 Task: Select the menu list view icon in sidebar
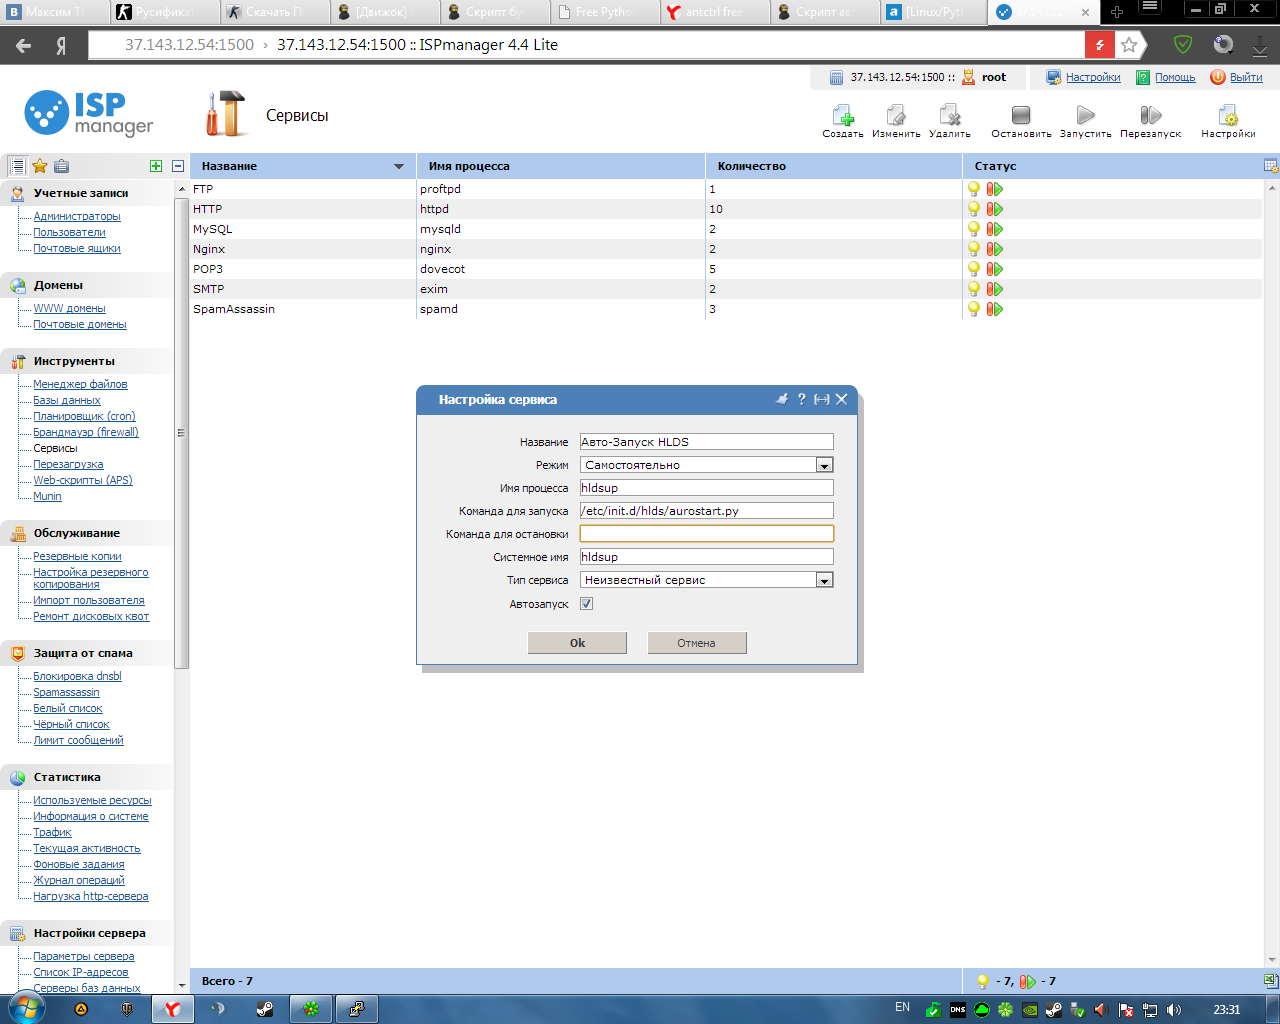(x=17, y=166)
